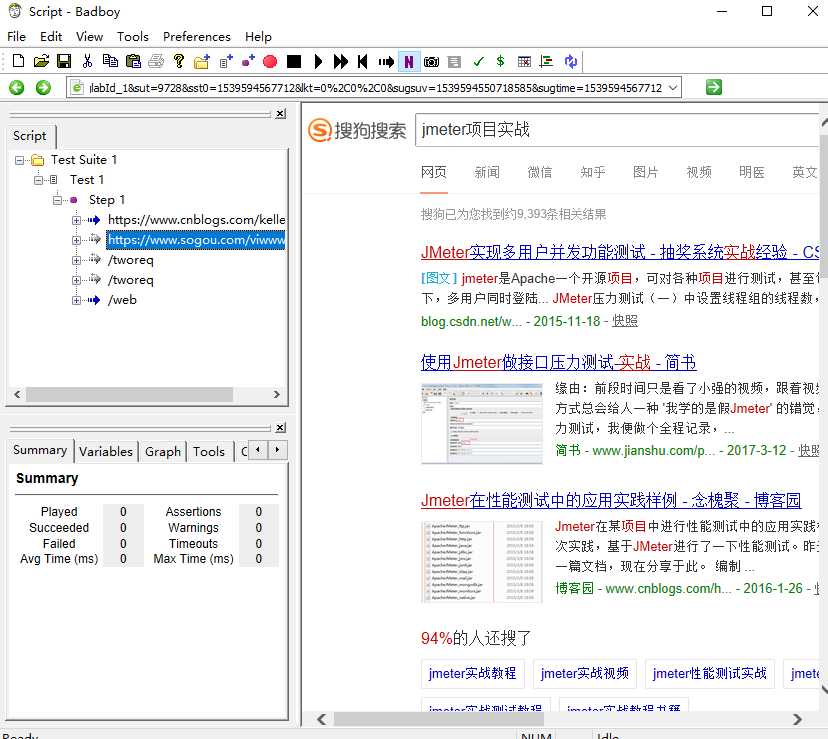Viewport: 828px width, 739px height.
Task: Click the gray lined-page icon next to the camera
Action: [x=454, y=62]
